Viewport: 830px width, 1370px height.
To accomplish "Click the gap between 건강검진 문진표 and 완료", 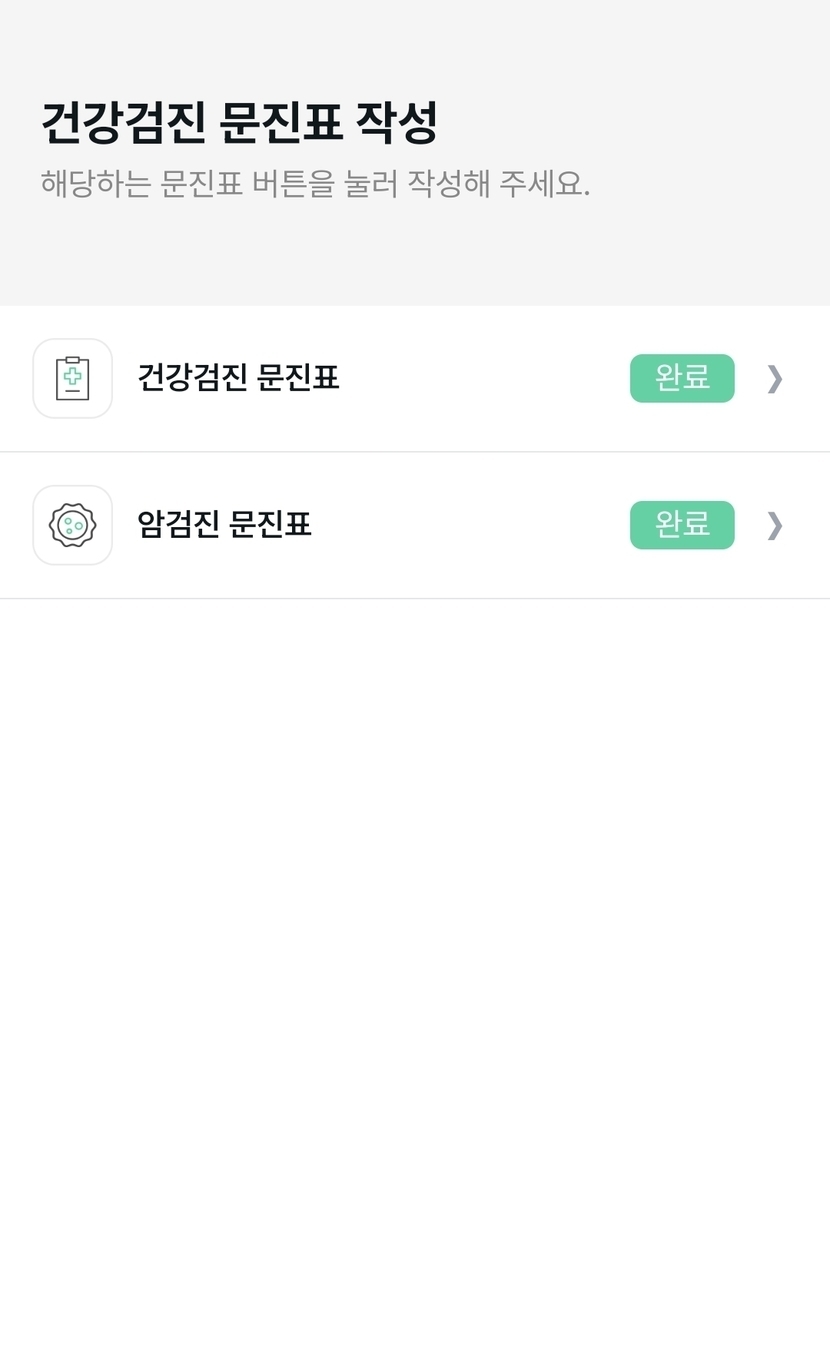I will (x=485, y=378).
